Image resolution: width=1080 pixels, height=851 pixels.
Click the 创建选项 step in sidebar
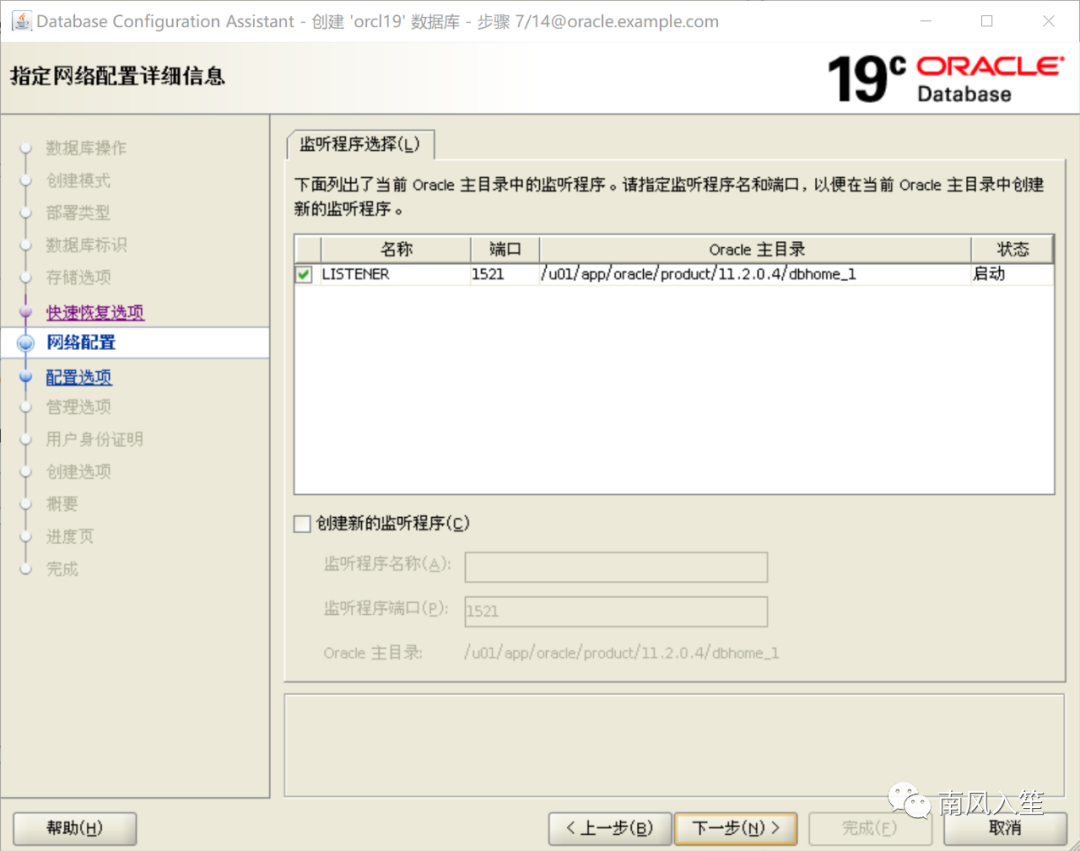78,472
